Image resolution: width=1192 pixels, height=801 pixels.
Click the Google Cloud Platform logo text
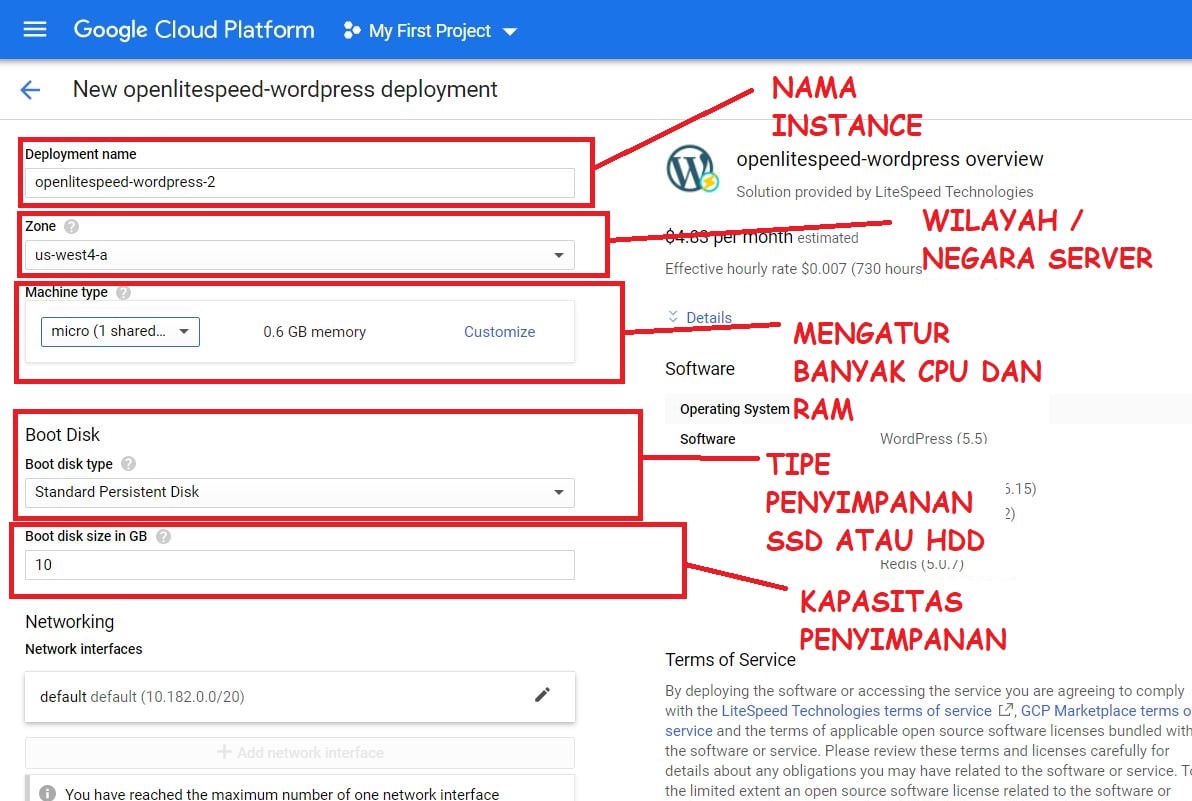pos(194,30)
